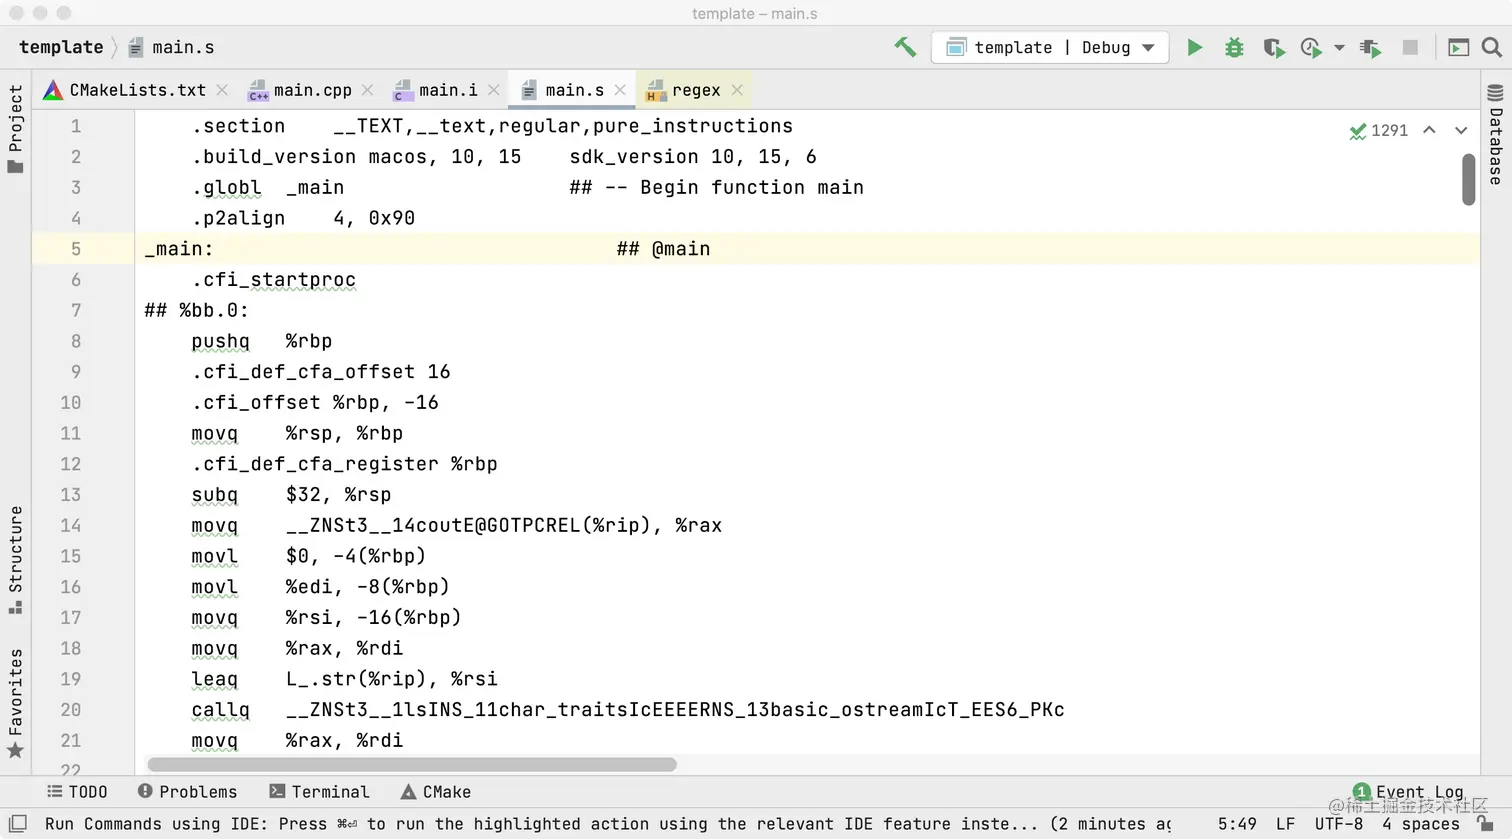1512x839 pixels.
Task: Open the Event Log panel
Action: tap(1408, 792)
